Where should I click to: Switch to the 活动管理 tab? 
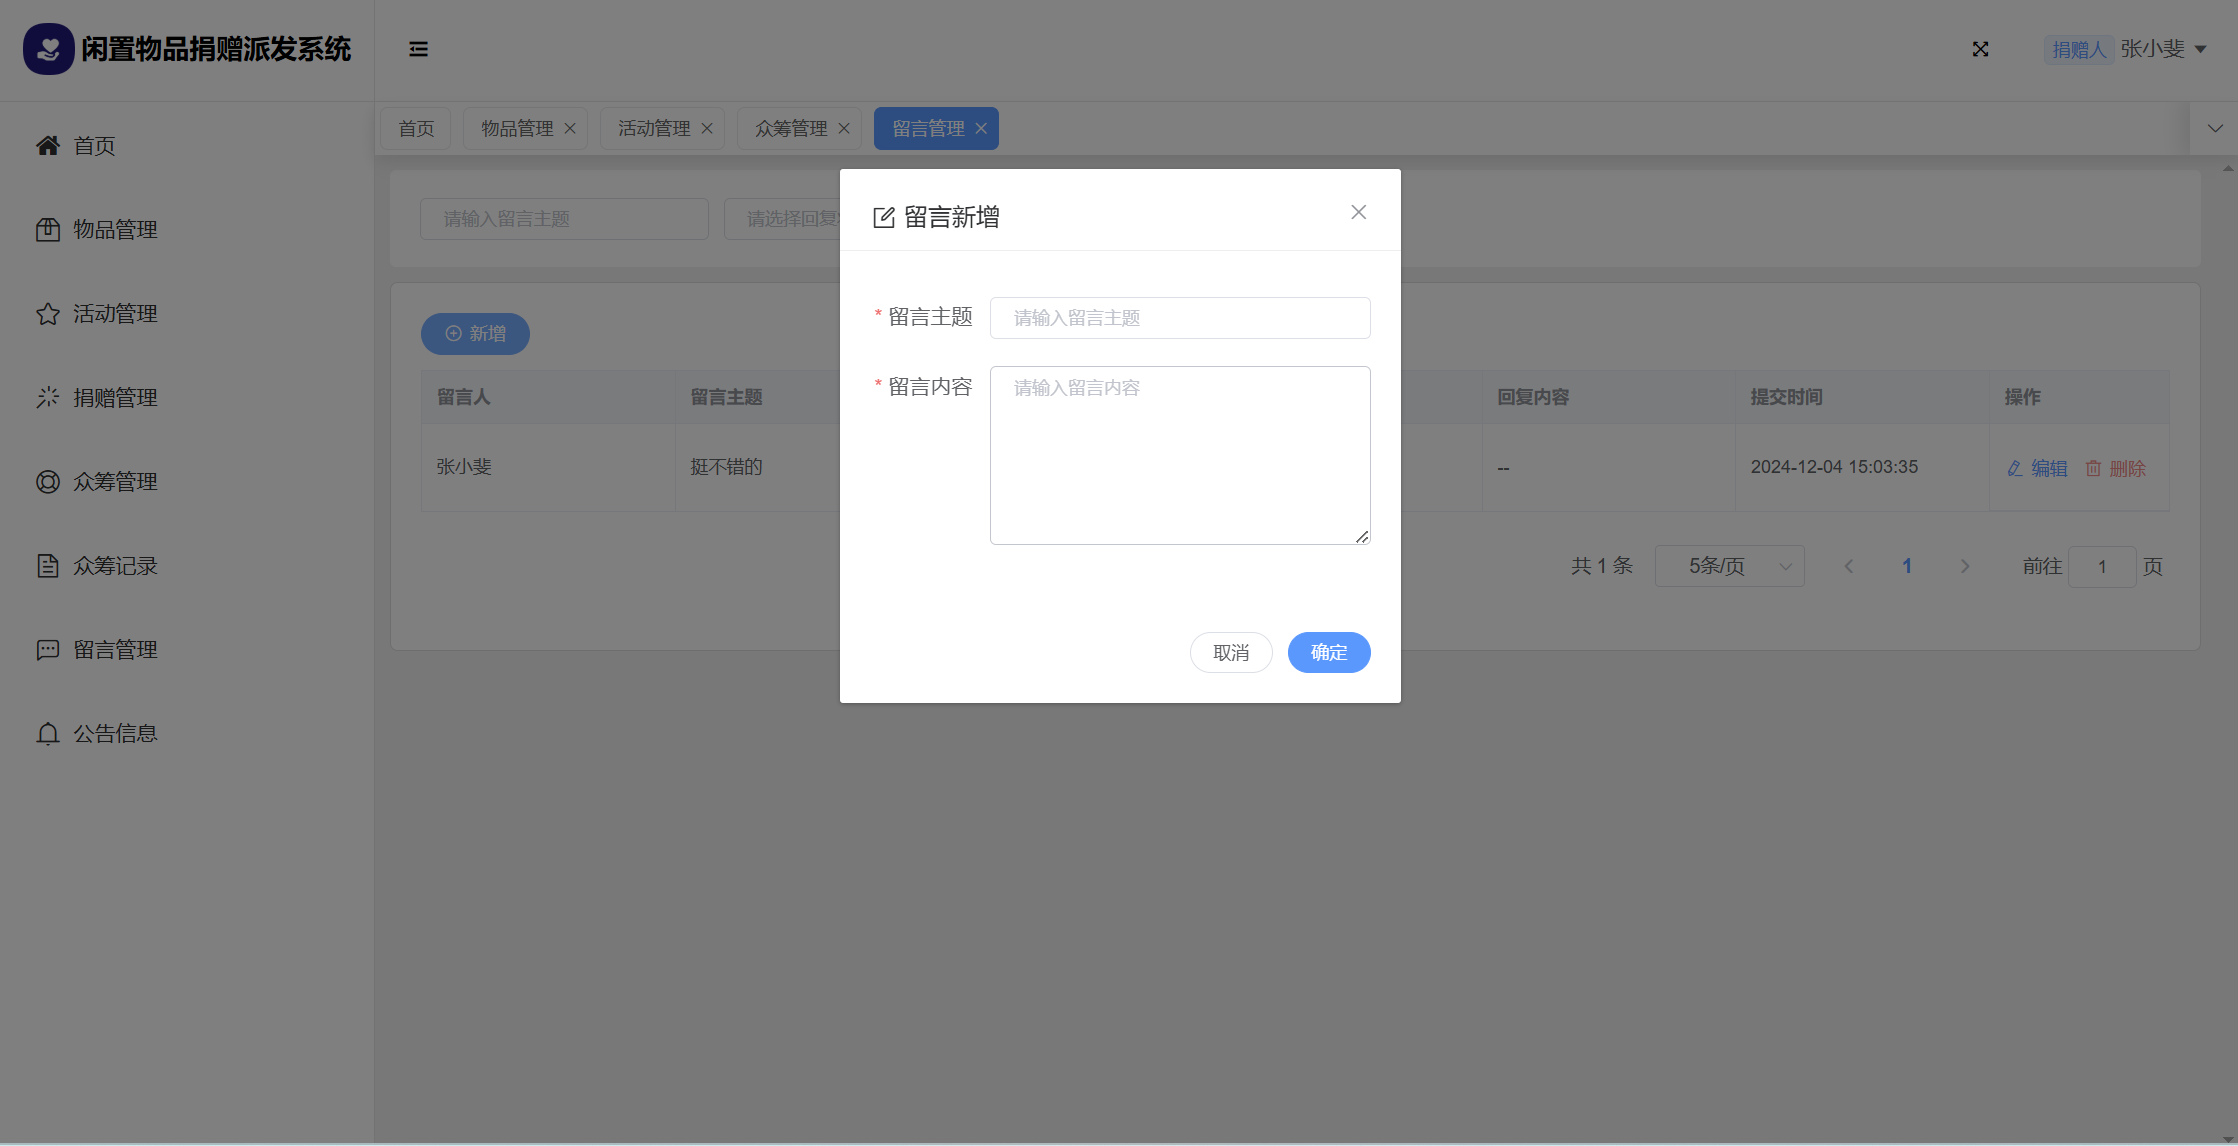654,129
